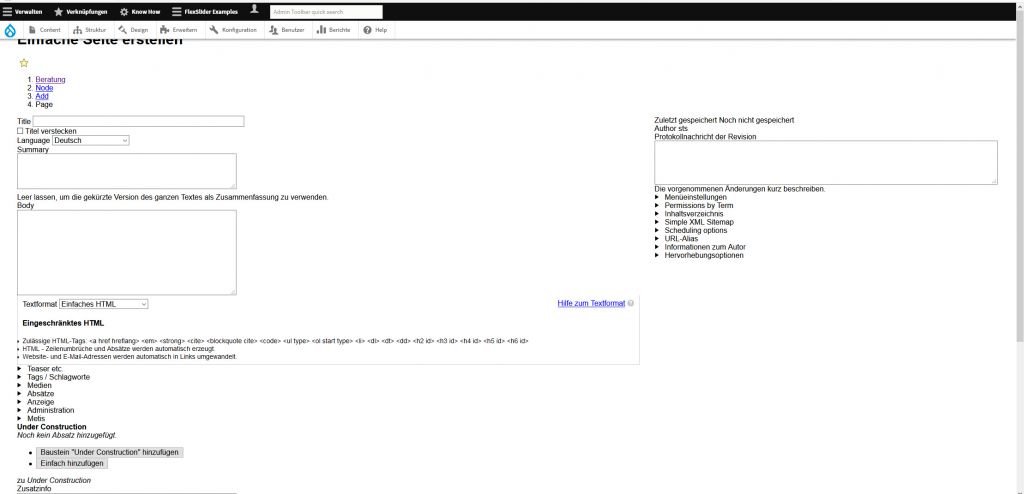The image size is (1024, 494).
Task: Open the Hilfe zum Textformat link
Action: [x=590, y=303]
